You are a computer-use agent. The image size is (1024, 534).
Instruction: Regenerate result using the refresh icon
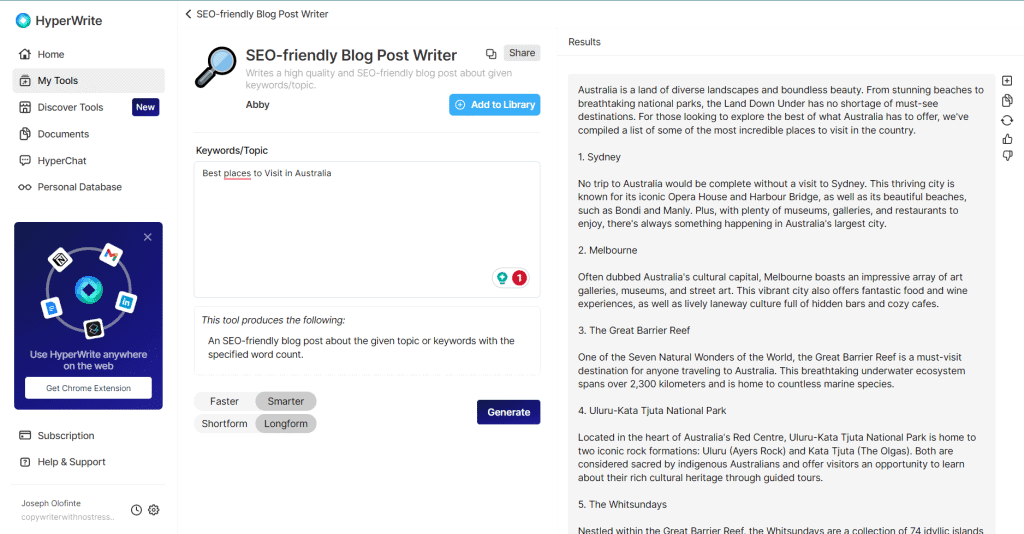tap(1007, 120)
